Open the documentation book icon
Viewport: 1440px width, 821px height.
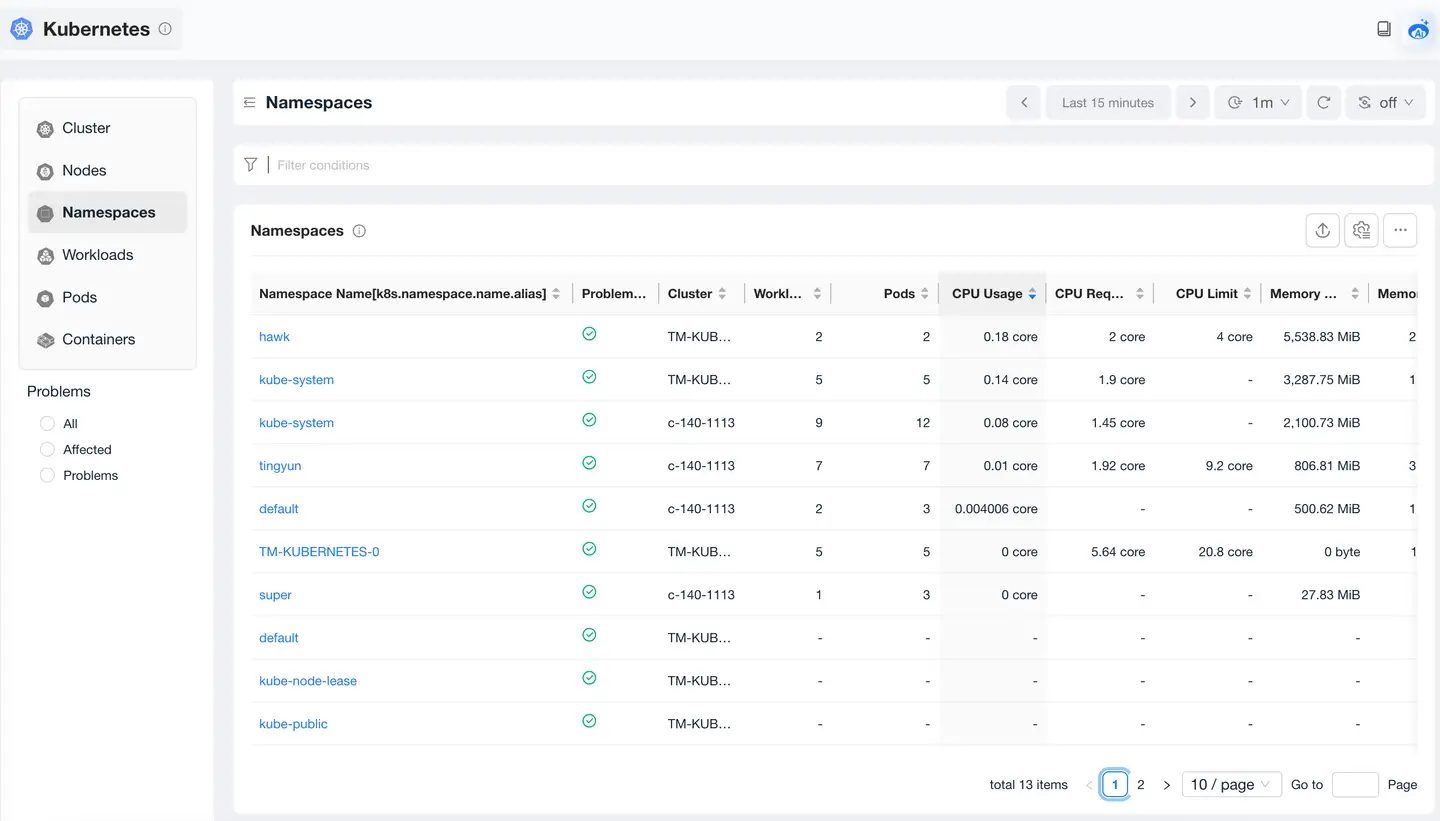coord(1384,30)
